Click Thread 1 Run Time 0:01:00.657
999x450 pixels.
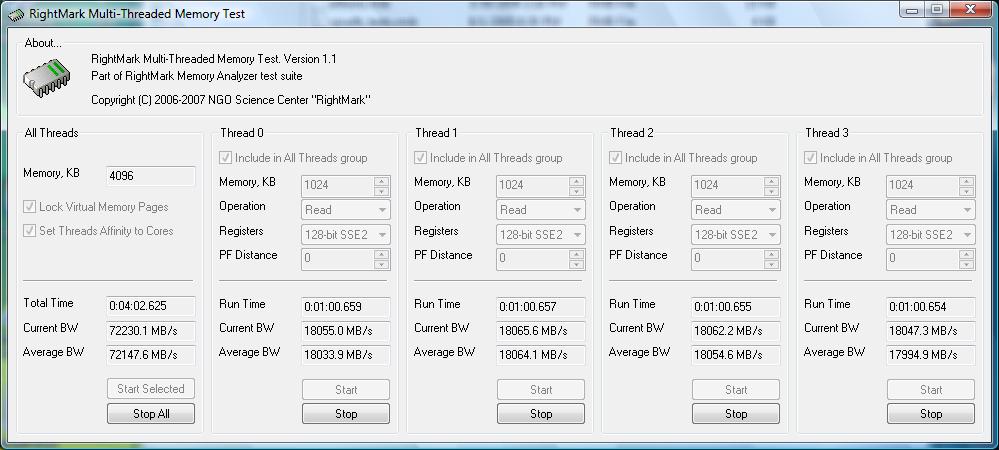(x=540, y=307)
